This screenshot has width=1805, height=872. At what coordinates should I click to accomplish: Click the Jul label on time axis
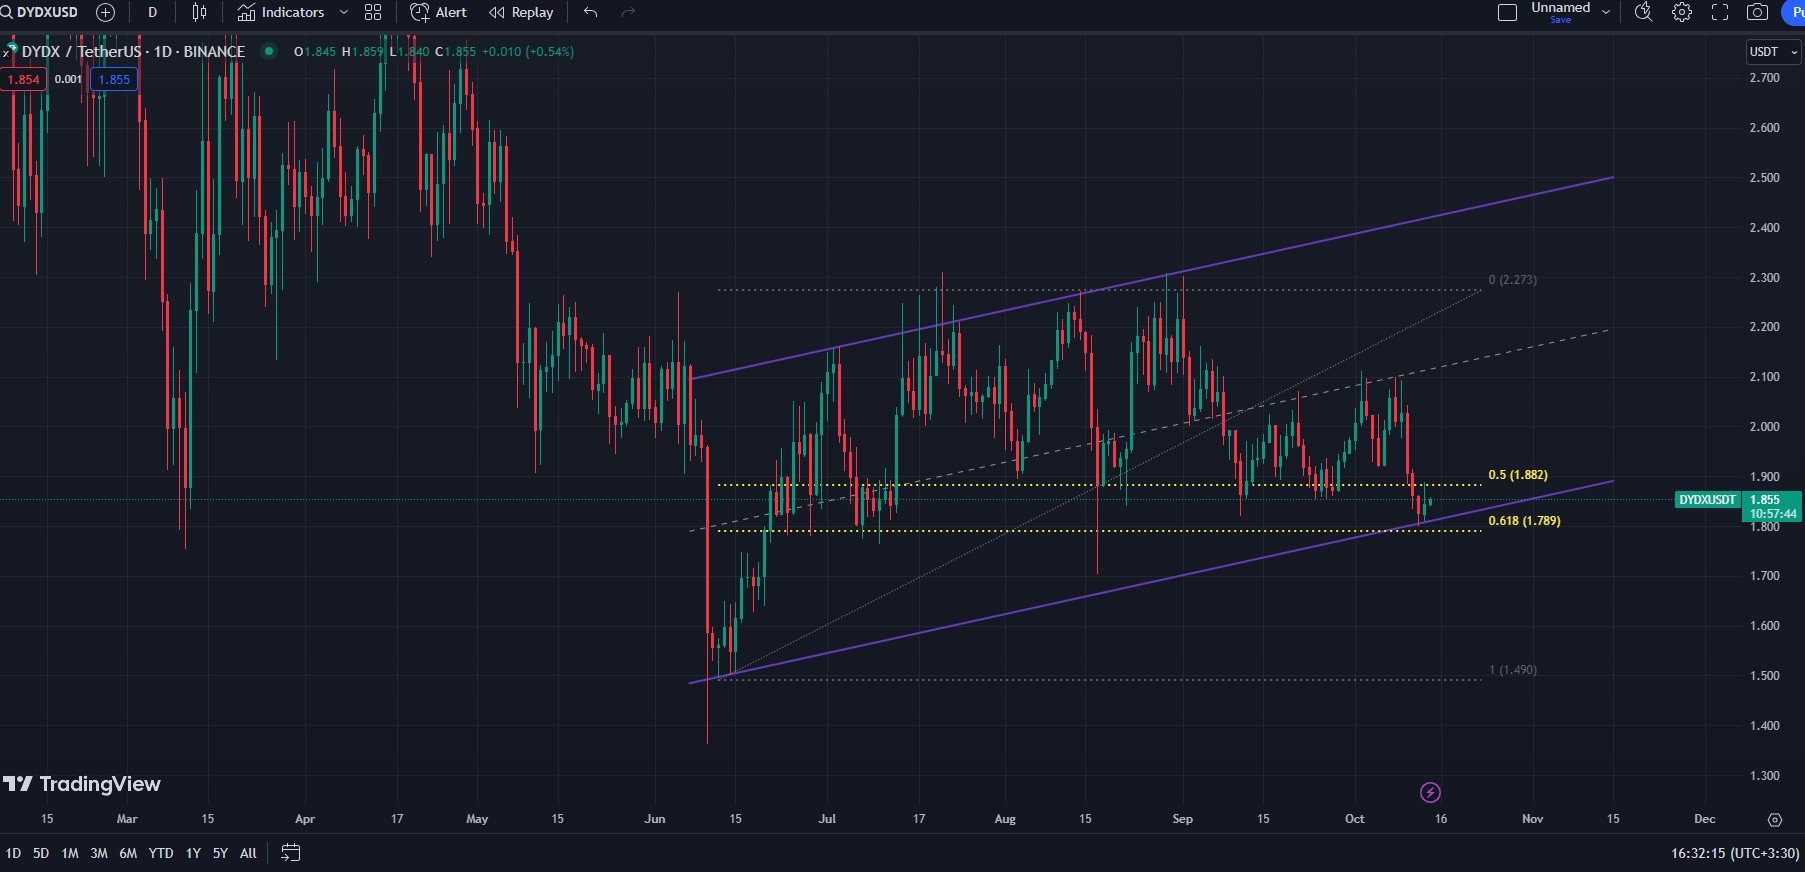coord(827,819)
